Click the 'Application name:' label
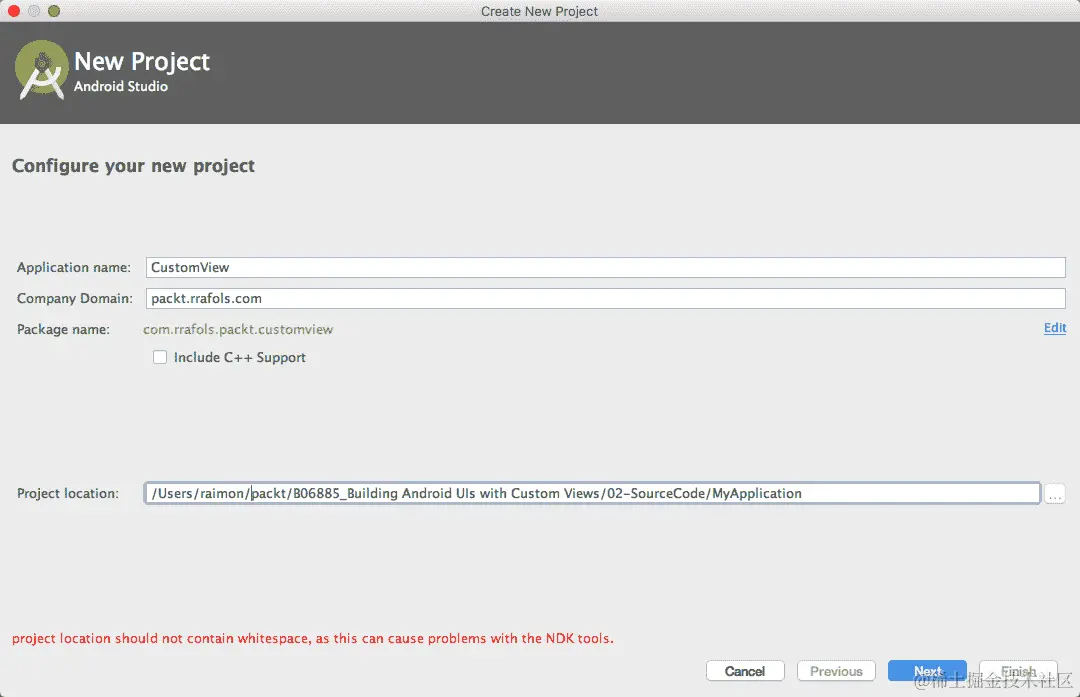The height and width of the screenshot is (697, 1080). (74, 267)
